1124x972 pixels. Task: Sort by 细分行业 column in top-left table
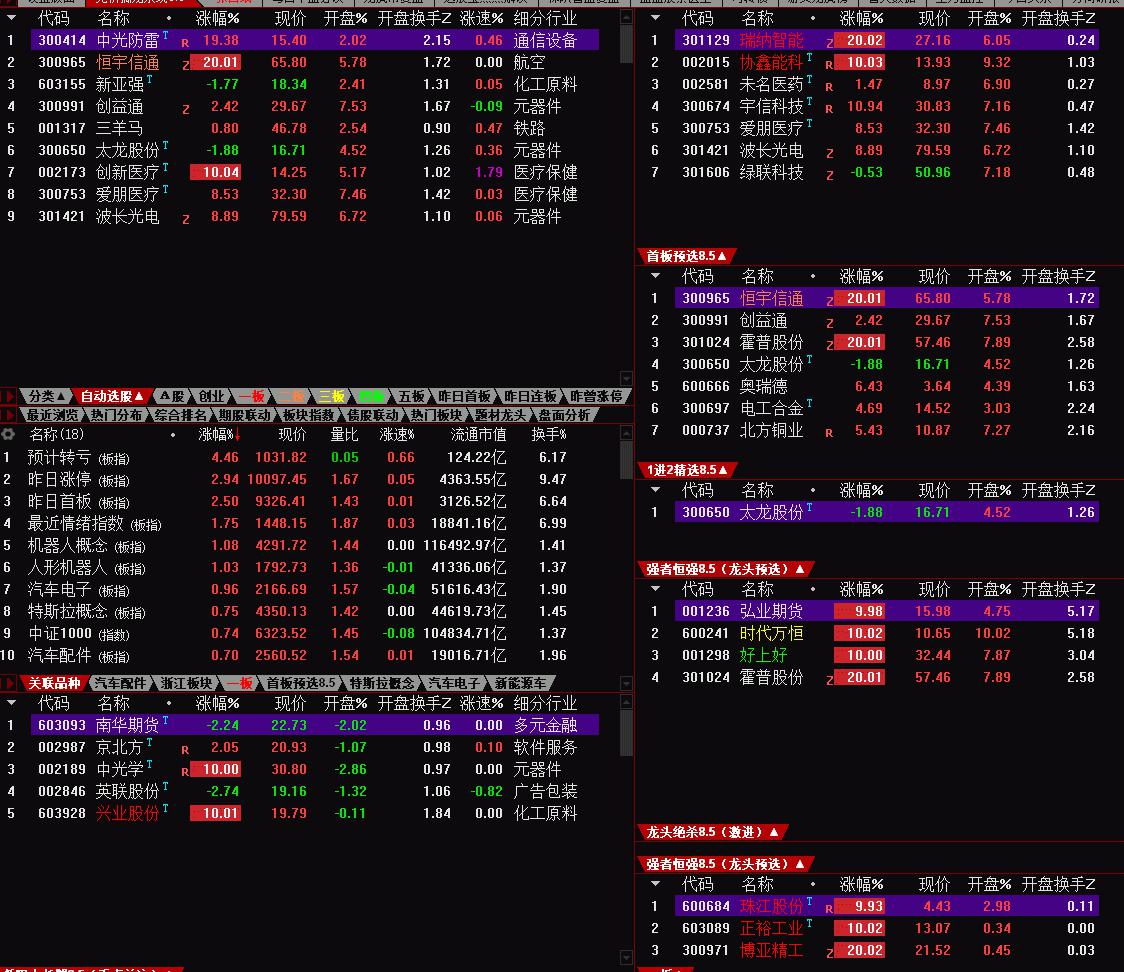tap(545, 18)
